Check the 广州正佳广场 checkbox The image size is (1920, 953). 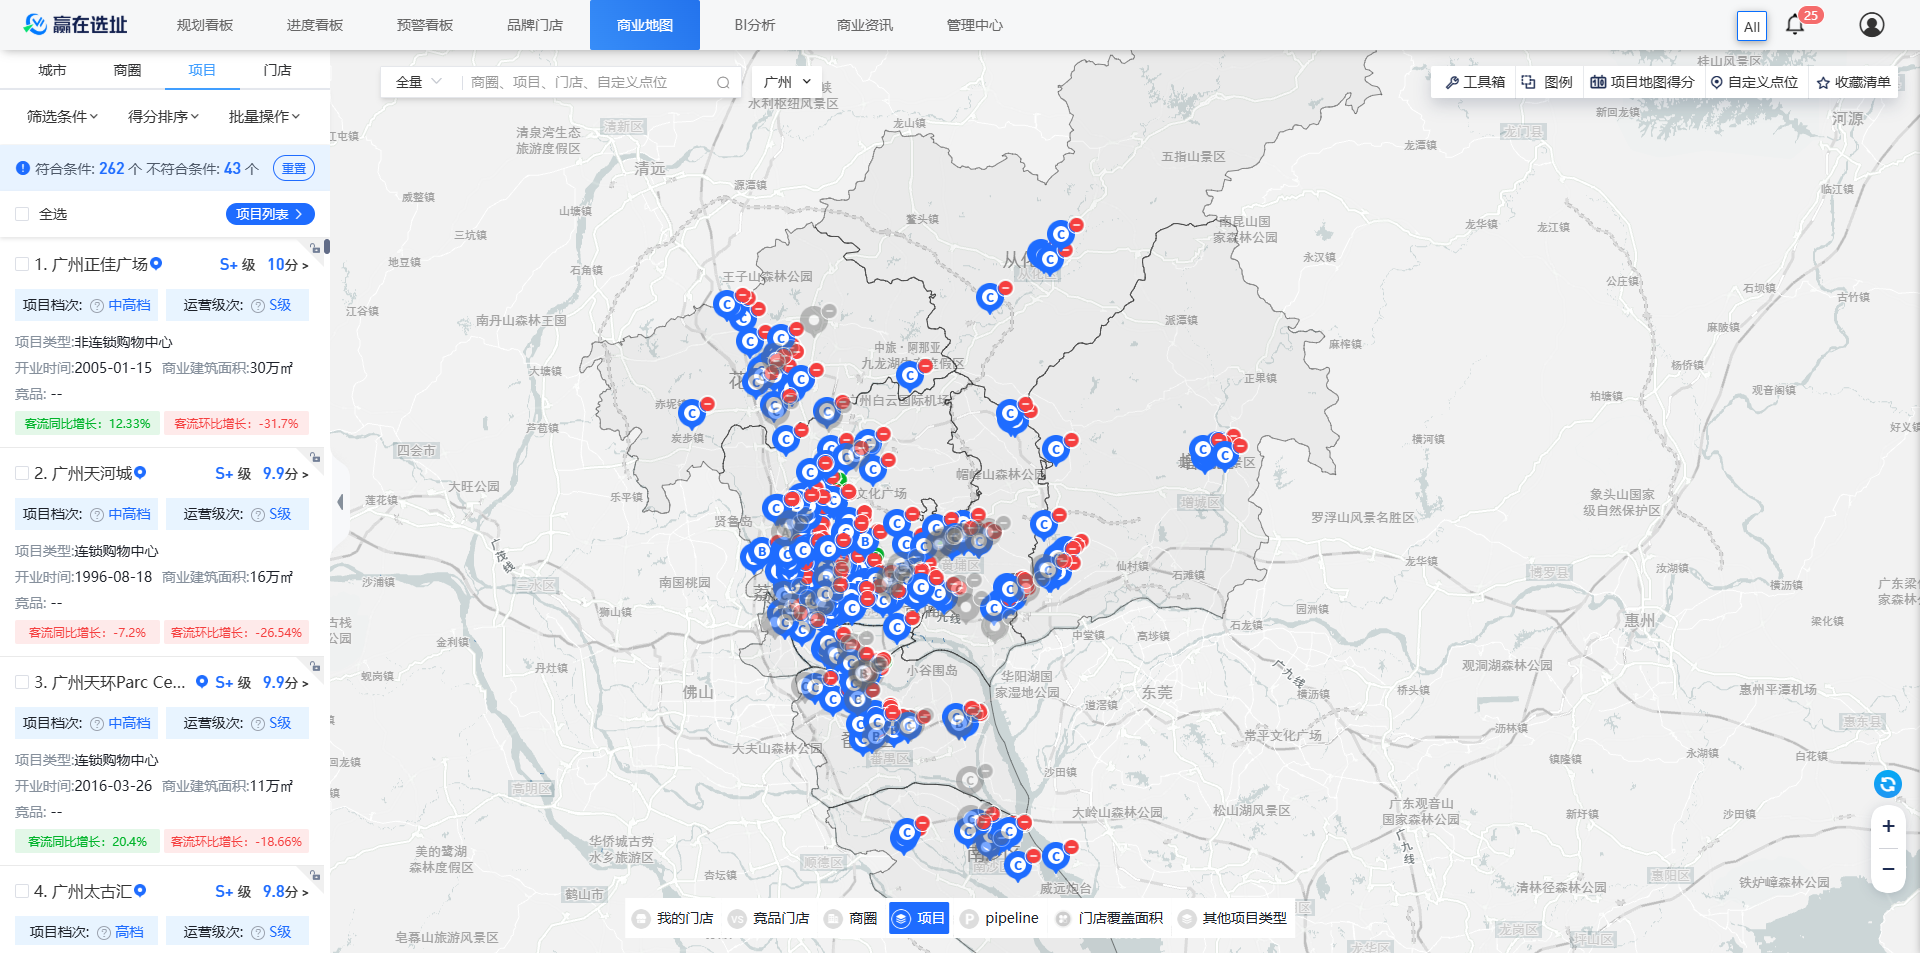[x=22, y=264]
